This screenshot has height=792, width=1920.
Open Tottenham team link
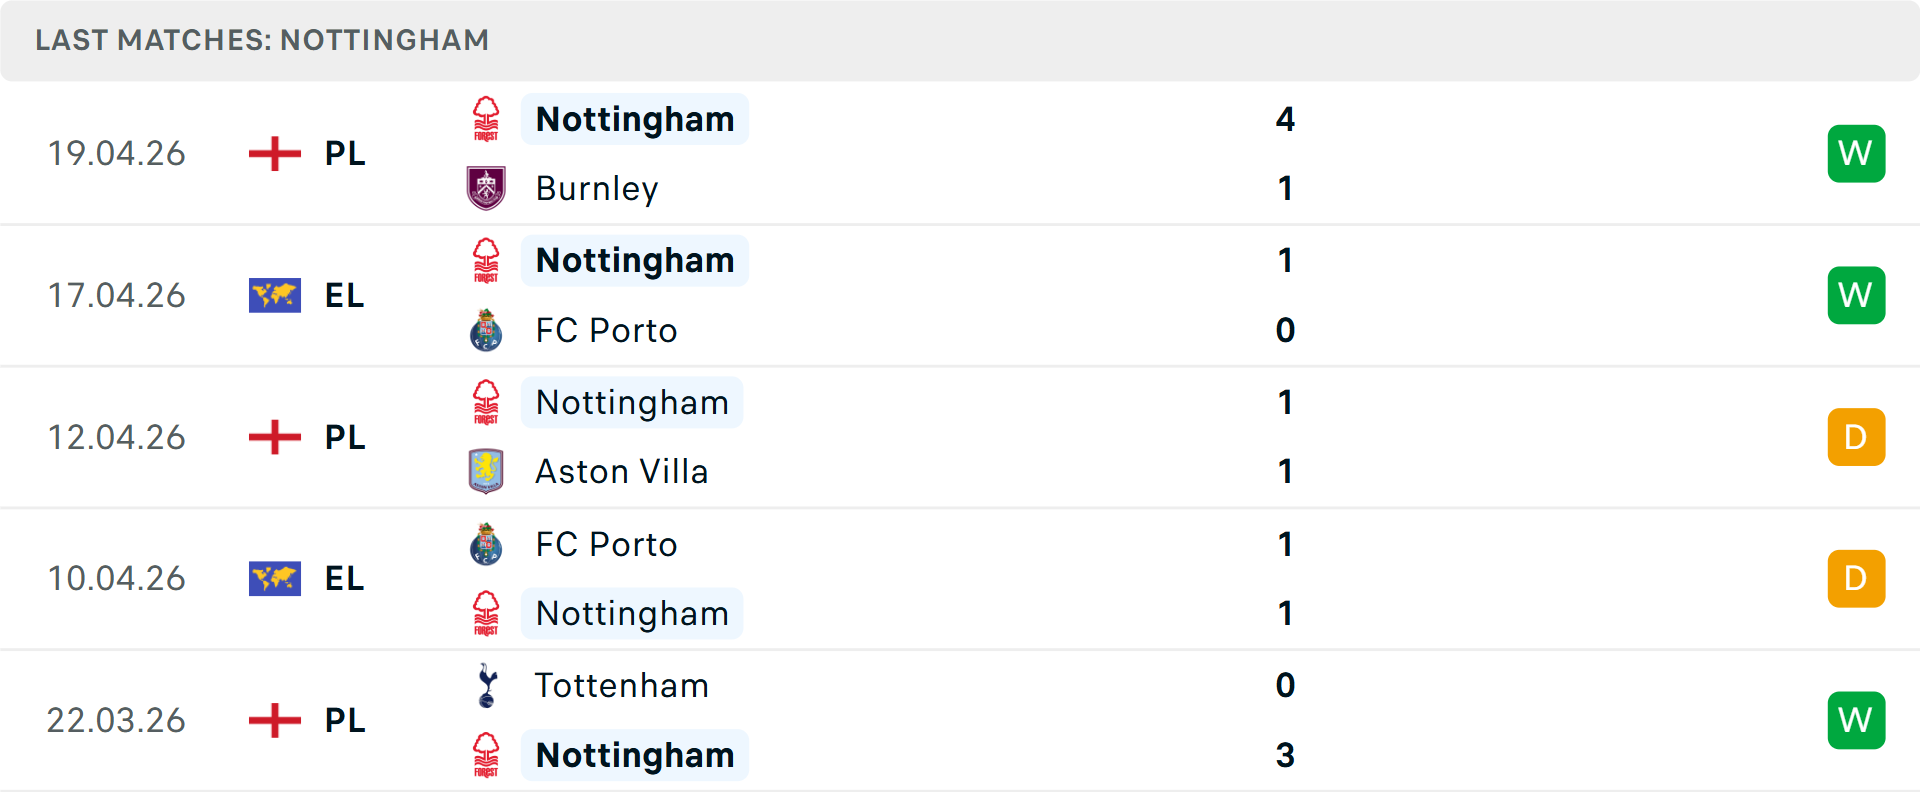[622, 685]
